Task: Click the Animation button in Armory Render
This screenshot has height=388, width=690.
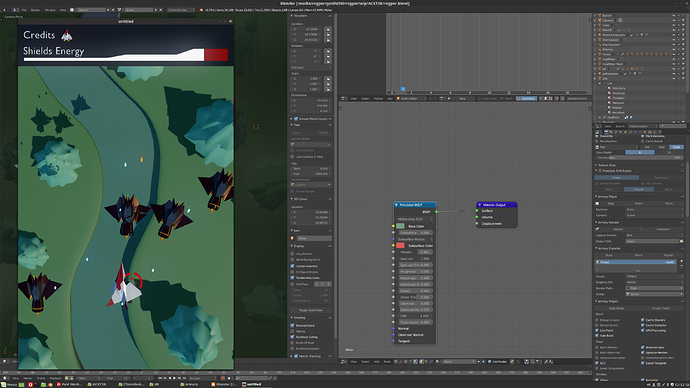Action: pos(663,229)
